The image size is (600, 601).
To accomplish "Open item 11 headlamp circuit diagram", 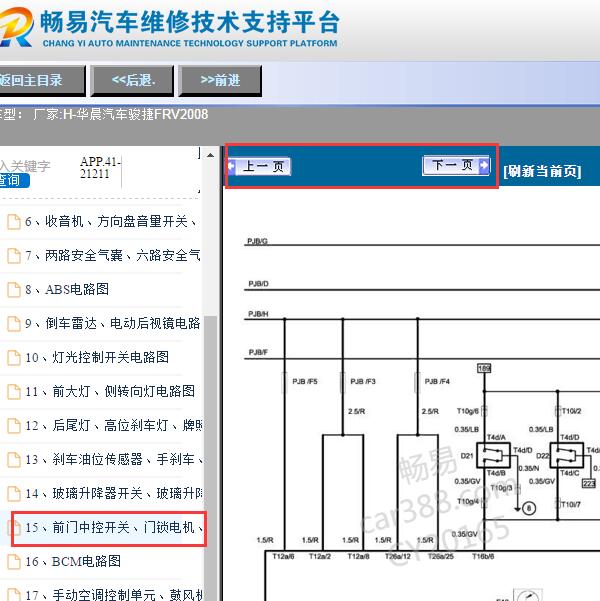I will click(x=110, y=391).
